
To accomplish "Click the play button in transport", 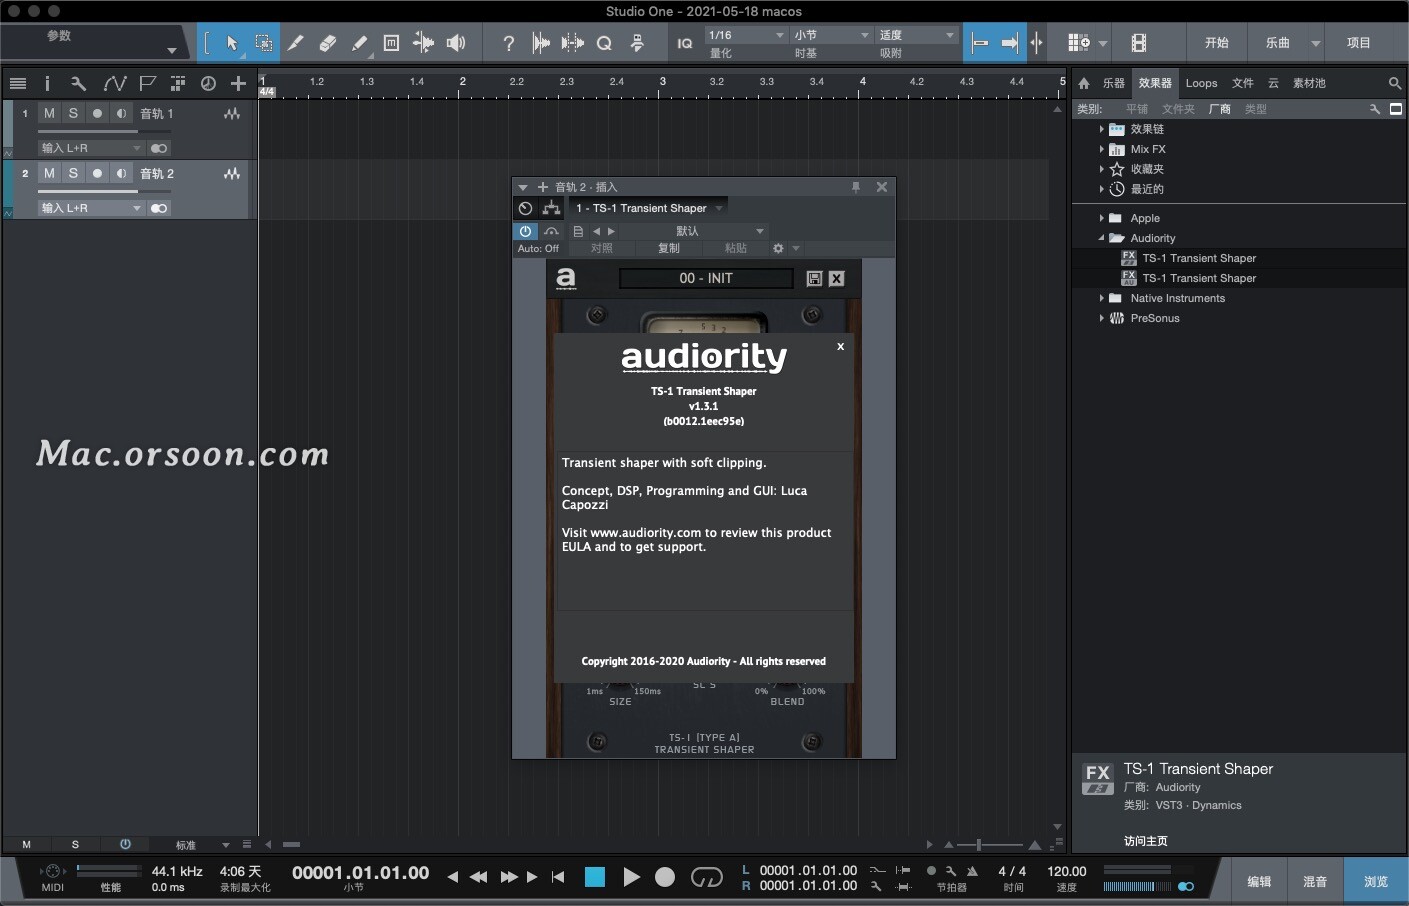I will tap(631, 877).
